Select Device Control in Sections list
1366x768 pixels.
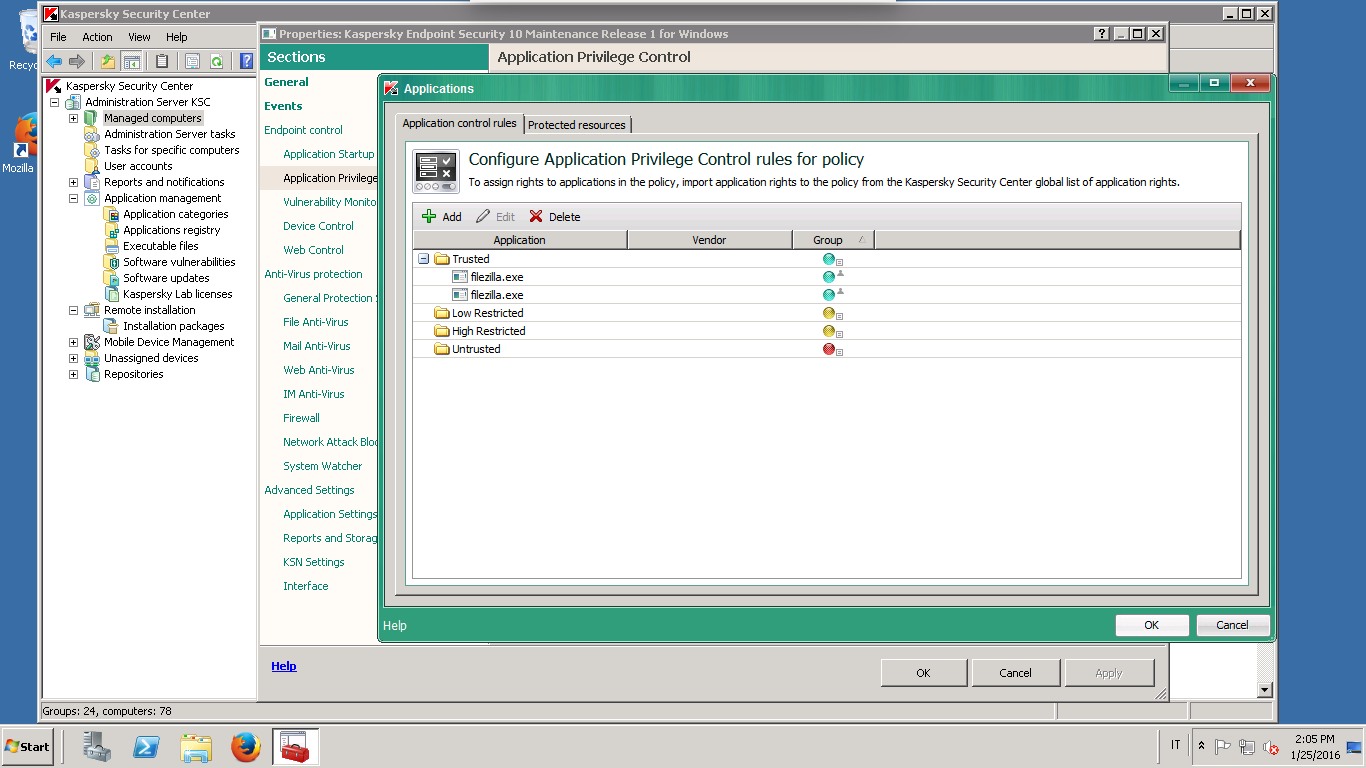pyautogui.click(x=318, y=226)
